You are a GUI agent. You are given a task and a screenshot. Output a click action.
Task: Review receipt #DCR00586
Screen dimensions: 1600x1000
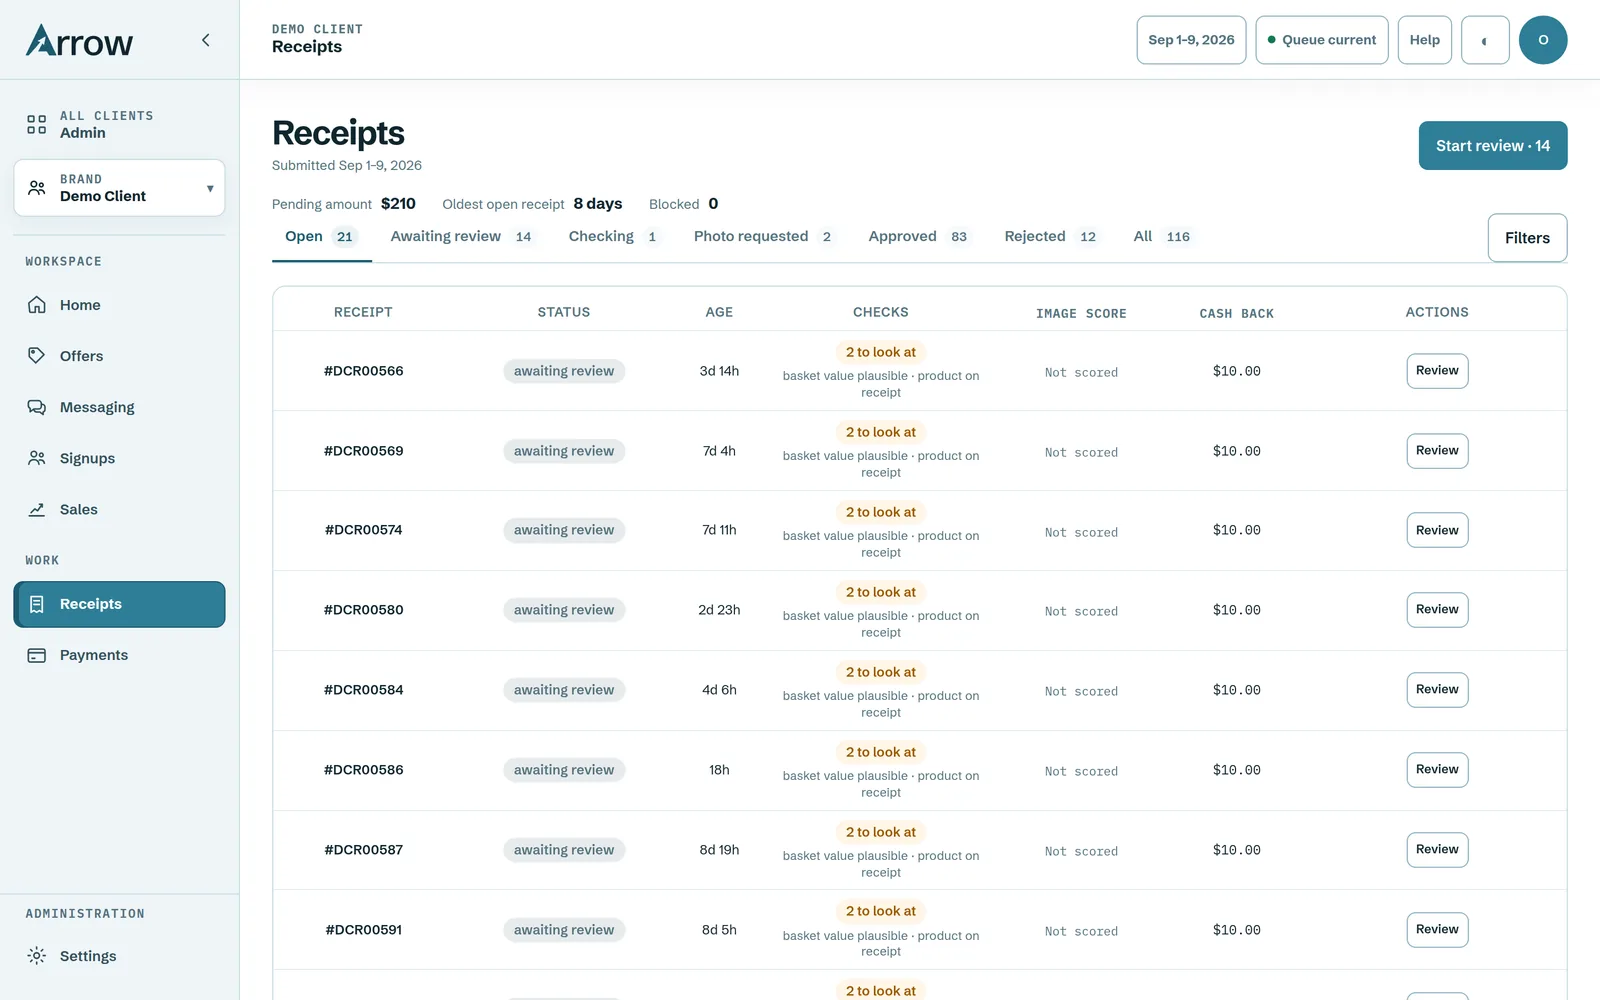point(1437,770)
